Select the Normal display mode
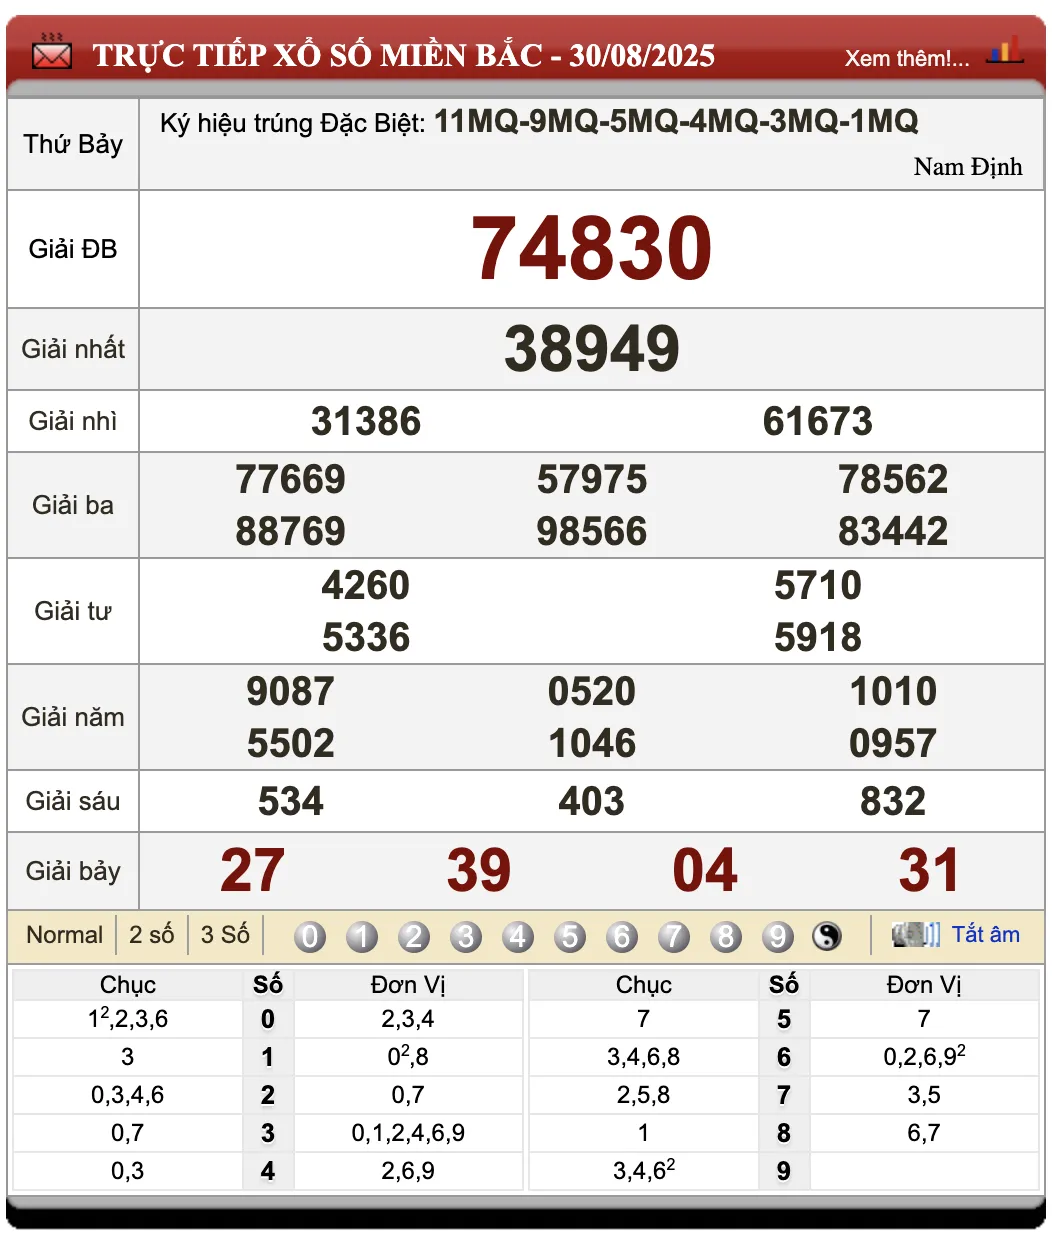Image resolution: width=1052 pixels, height=1238 pixels. [x=64, y=934]
